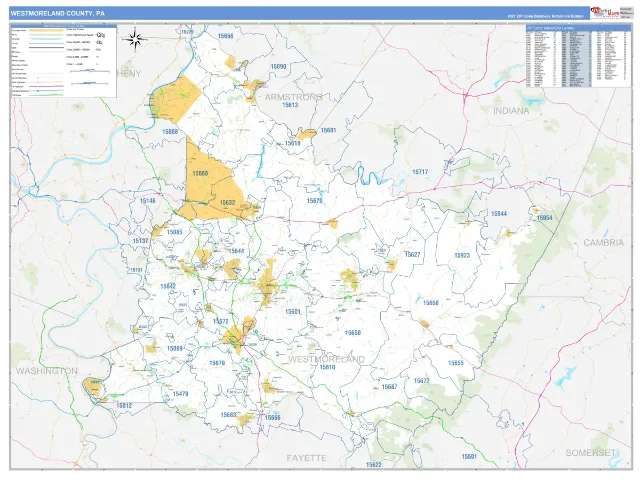Select ZIP code 15683 label
640x480 pixels.
coord(228,415)
